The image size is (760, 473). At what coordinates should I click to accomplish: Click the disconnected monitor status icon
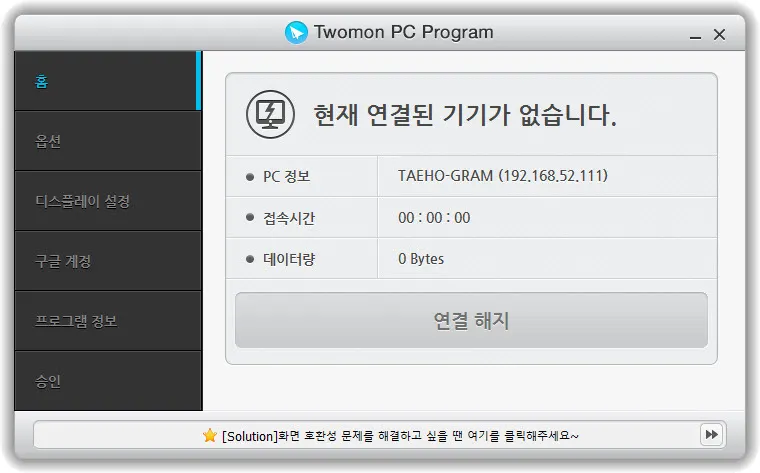point(270,114)
